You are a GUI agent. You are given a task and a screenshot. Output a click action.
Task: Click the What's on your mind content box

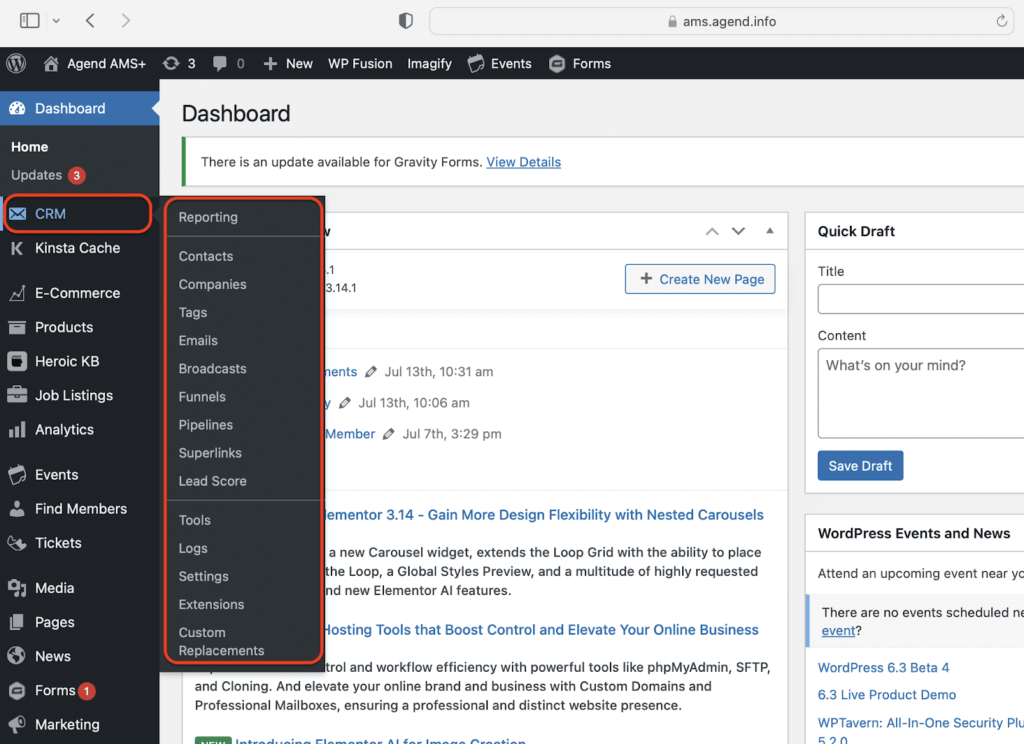[921, 393]
